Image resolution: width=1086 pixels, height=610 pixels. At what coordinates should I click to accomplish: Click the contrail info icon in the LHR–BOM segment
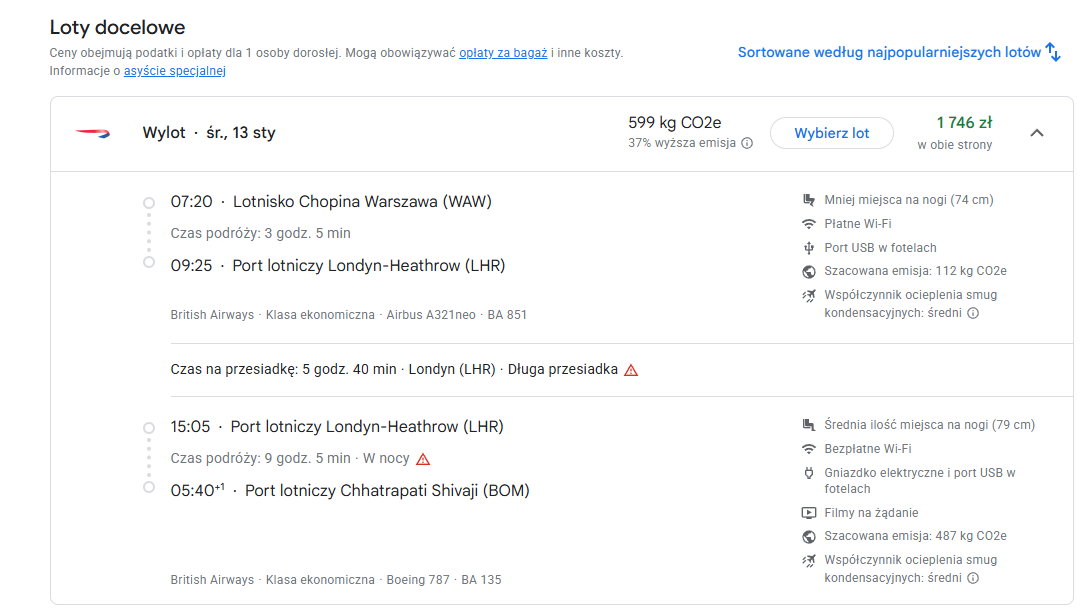point(973,578)
